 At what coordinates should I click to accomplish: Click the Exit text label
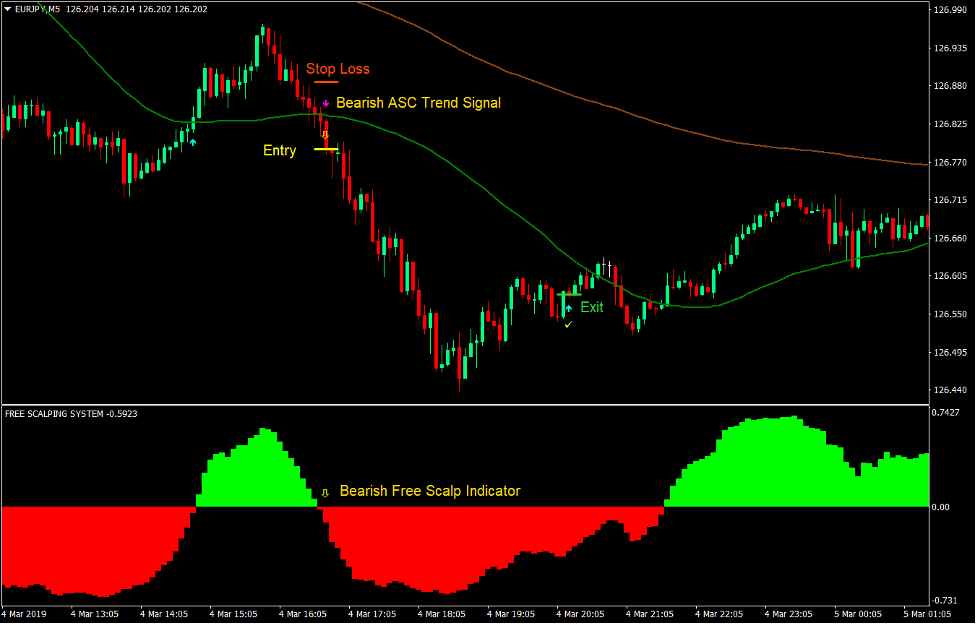(x=592, y=307)
